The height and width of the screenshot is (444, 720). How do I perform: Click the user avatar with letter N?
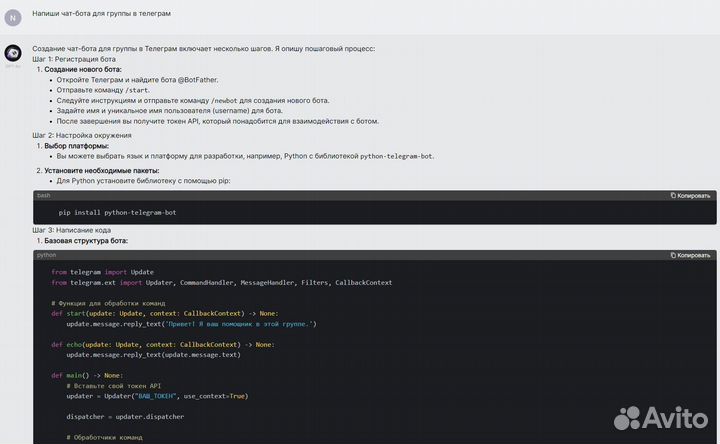(x=13, y=17)
